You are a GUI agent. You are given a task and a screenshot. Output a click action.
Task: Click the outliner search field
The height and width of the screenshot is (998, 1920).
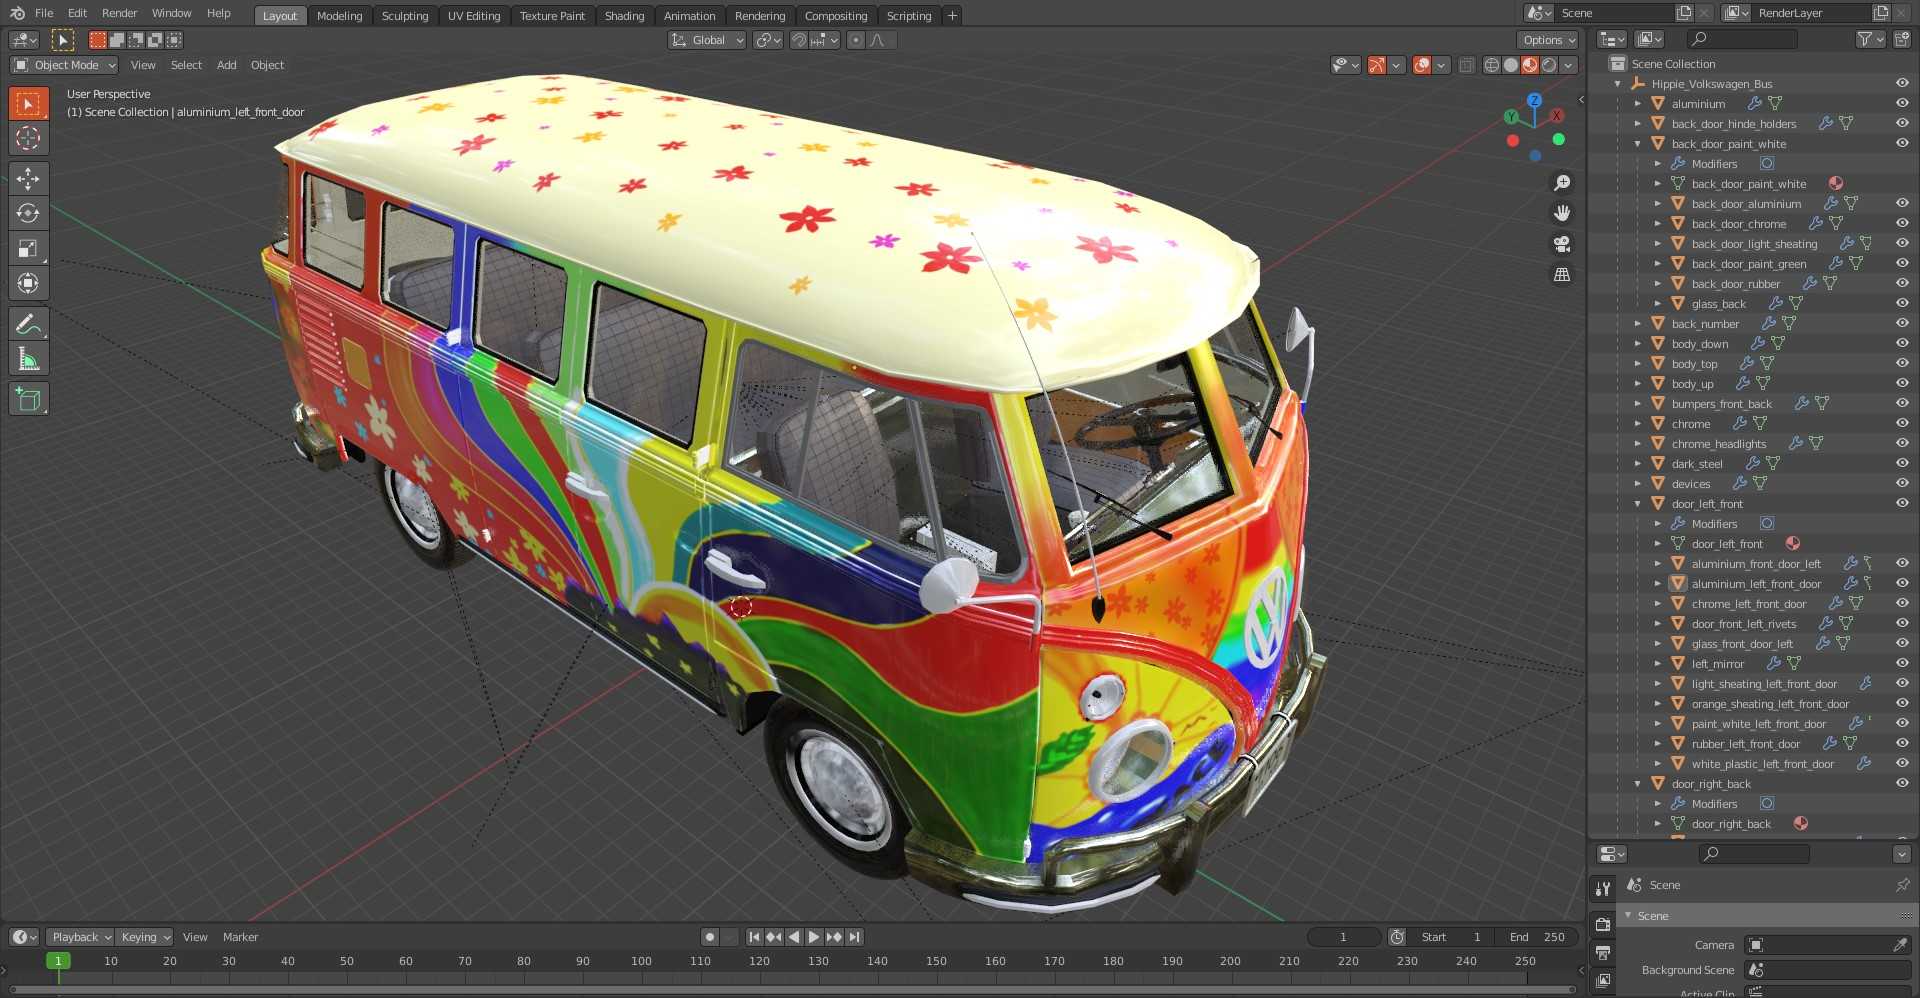coord(1741,39)
